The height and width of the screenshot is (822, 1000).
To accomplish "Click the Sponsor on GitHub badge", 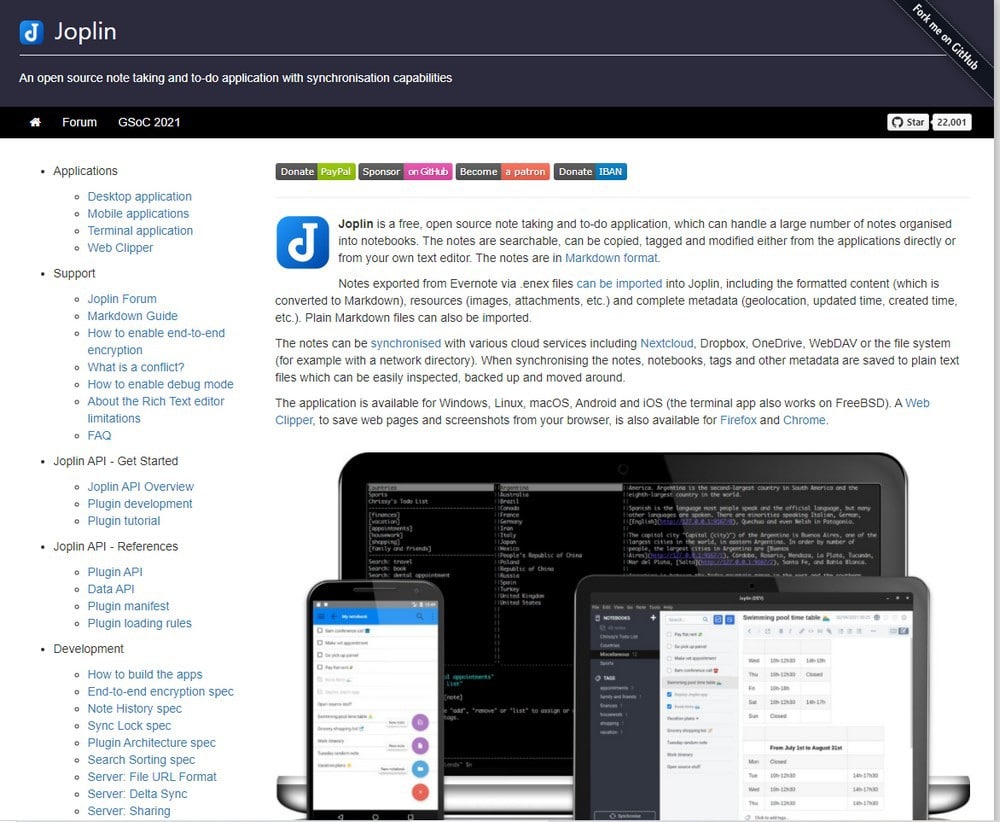I will (x=405, y=172).
